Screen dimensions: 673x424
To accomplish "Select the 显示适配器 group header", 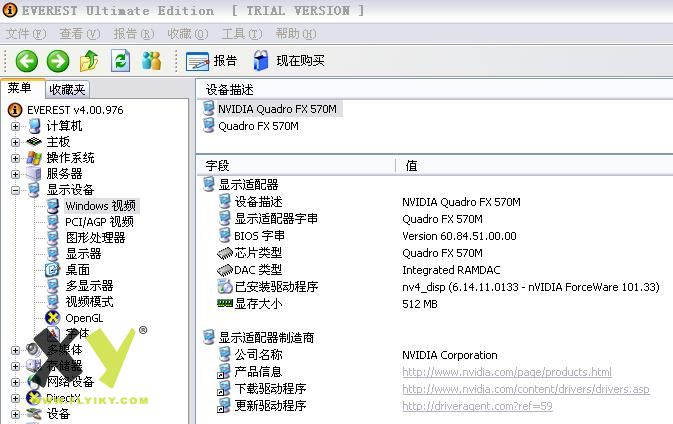I will (248, 185).
